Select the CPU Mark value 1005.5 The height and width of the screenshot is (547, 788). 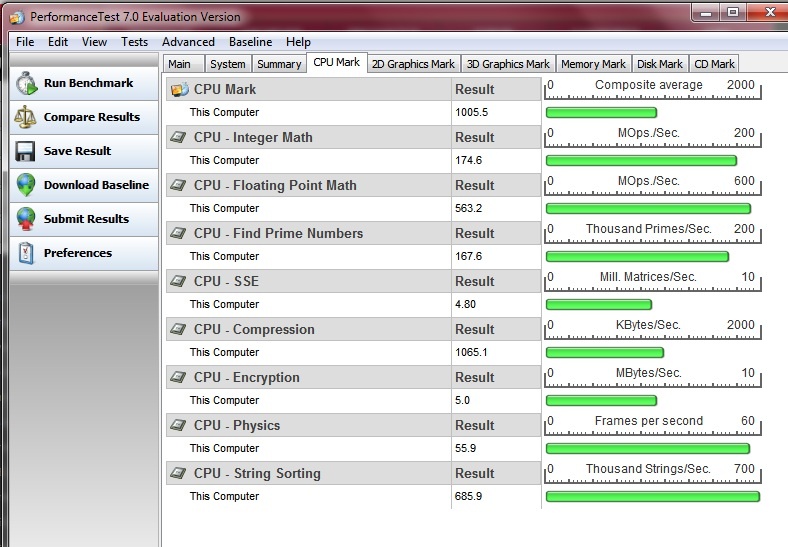tap(471, 112)
